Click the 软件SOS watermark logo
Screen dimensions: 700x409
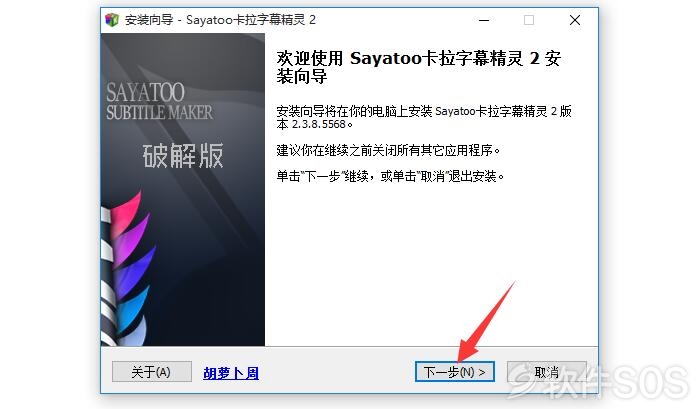(598, 381)
